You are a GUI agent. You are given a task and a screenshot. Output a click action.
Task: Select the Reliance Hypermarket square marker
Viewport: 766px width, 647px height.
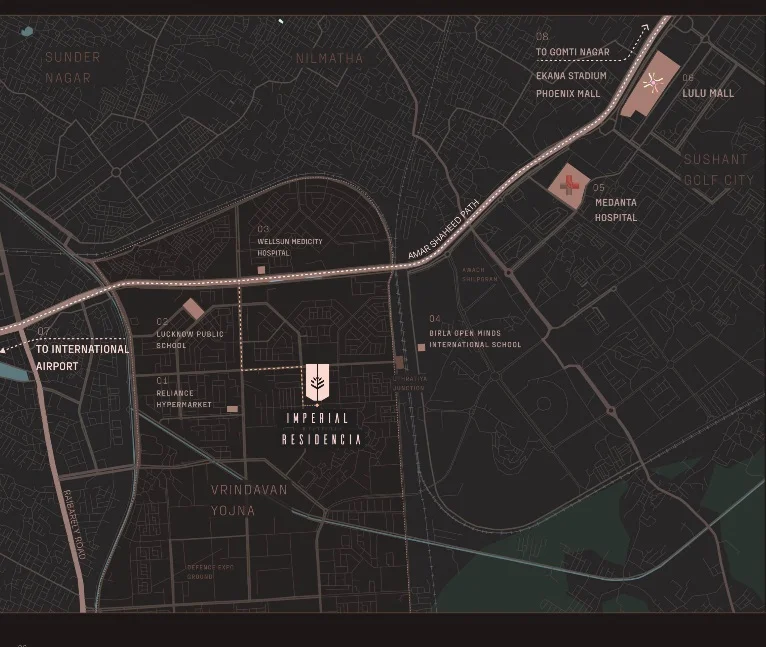coord(232,409)
